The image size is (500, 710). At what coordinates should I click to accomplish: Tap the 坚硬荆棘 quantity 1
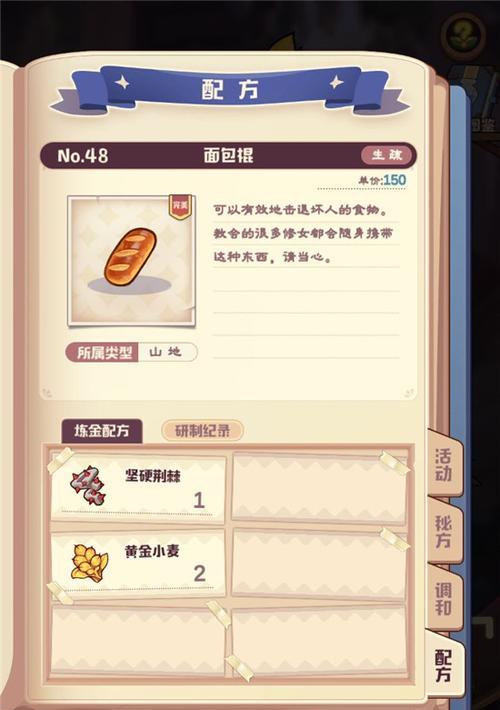[199, 500]
